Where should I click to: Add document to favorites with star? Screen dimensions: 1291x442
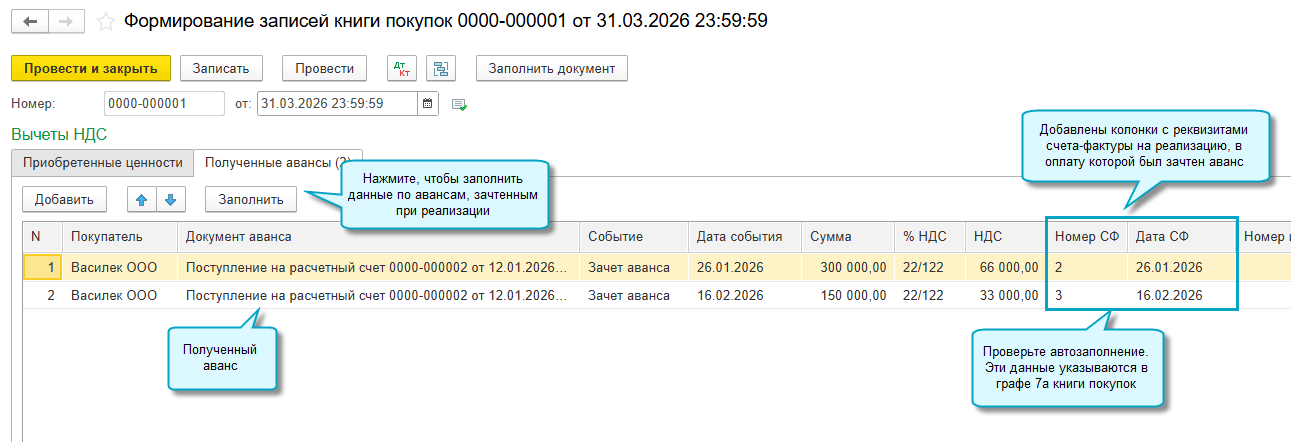[105, 21]
